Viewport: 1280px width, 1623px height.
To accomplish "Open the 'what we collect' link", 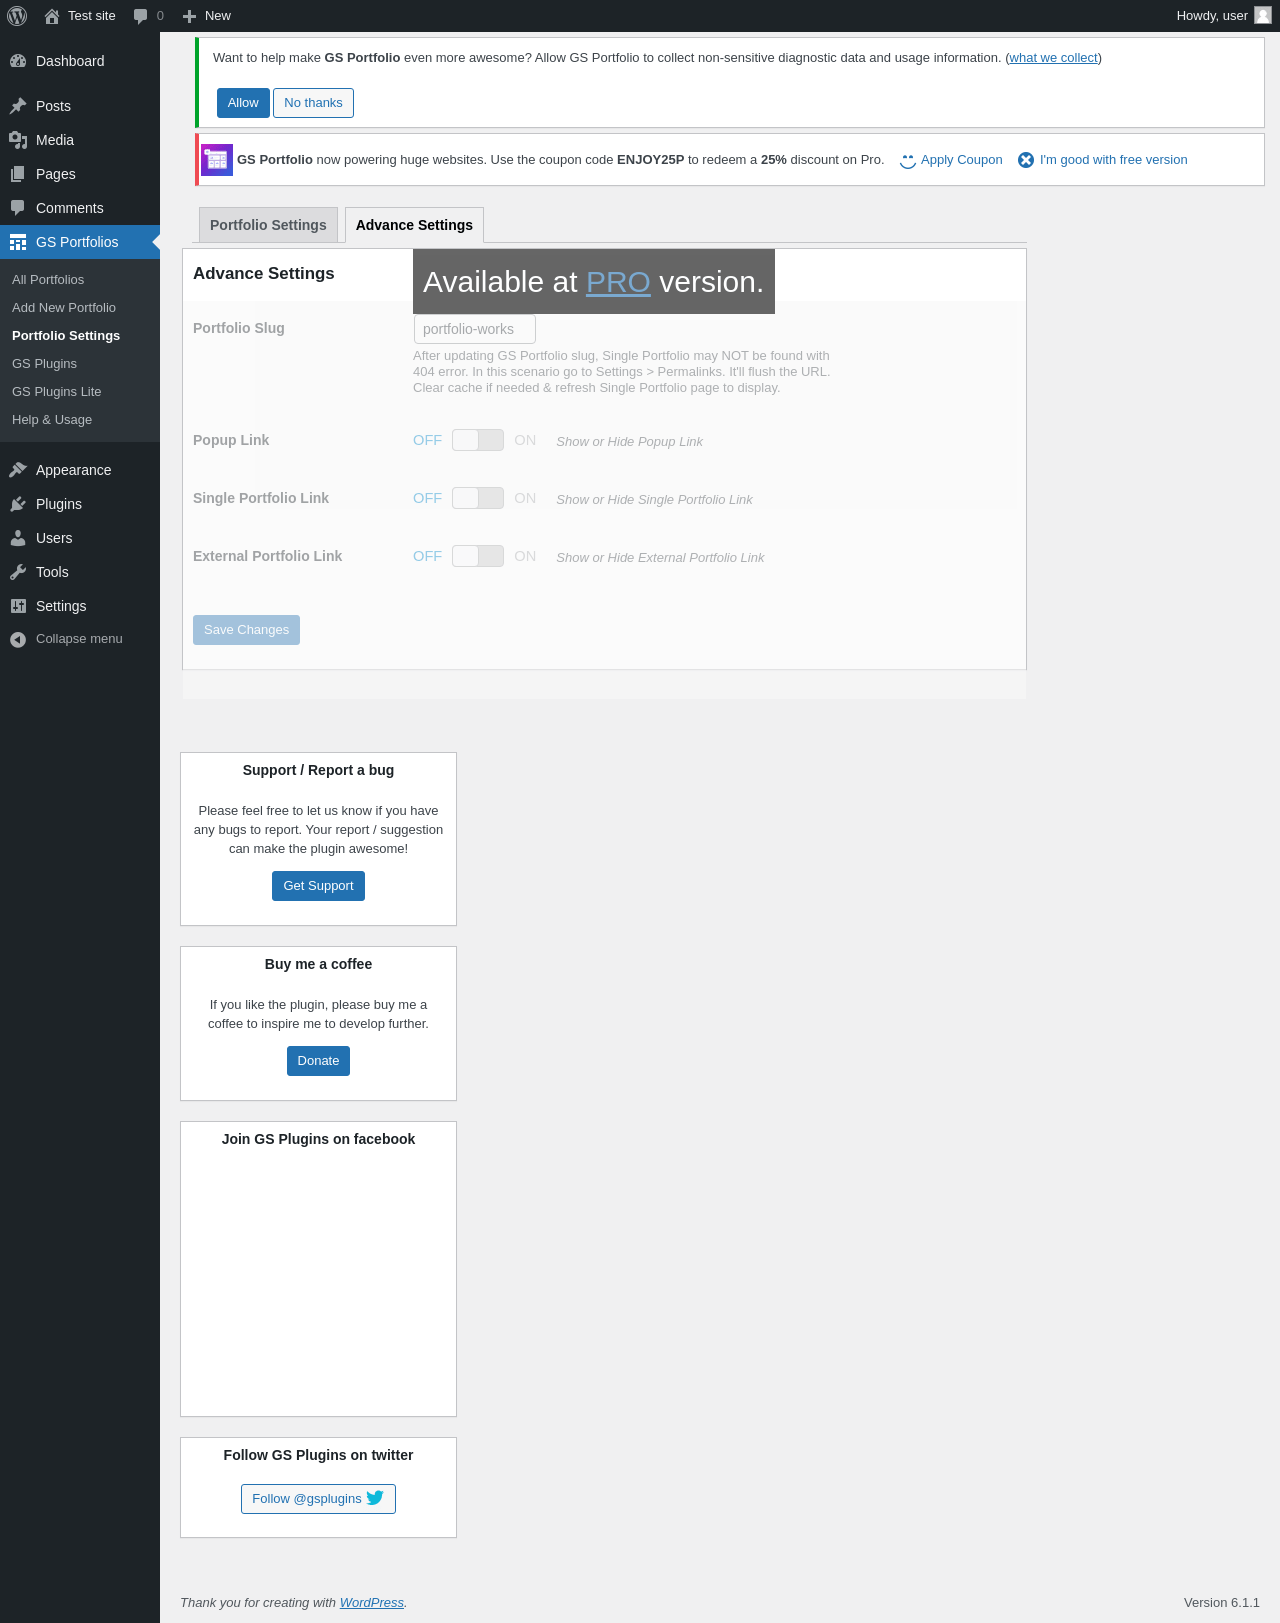I will point(1054,58).
